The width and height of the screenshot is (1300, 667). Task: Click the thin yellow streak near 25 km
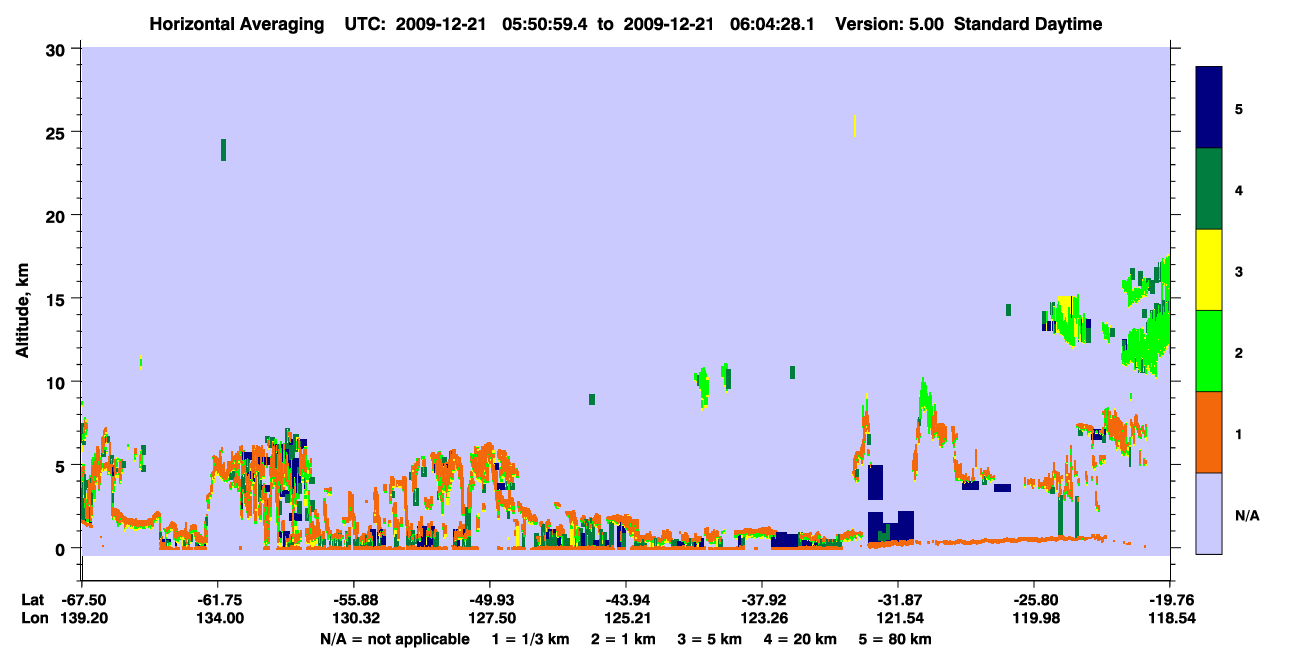[x=854, y=126]
